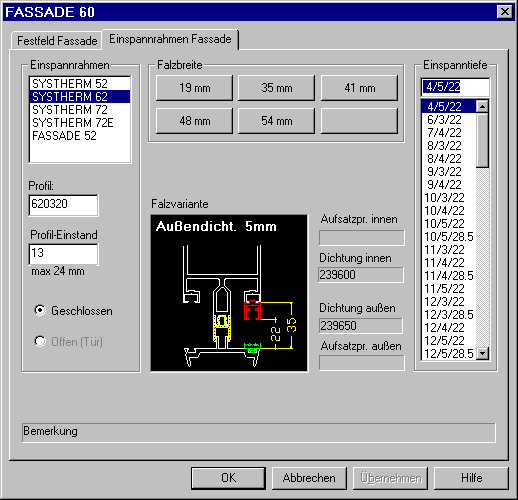Click the Bemerkung remark field

[x=259, y=433]
